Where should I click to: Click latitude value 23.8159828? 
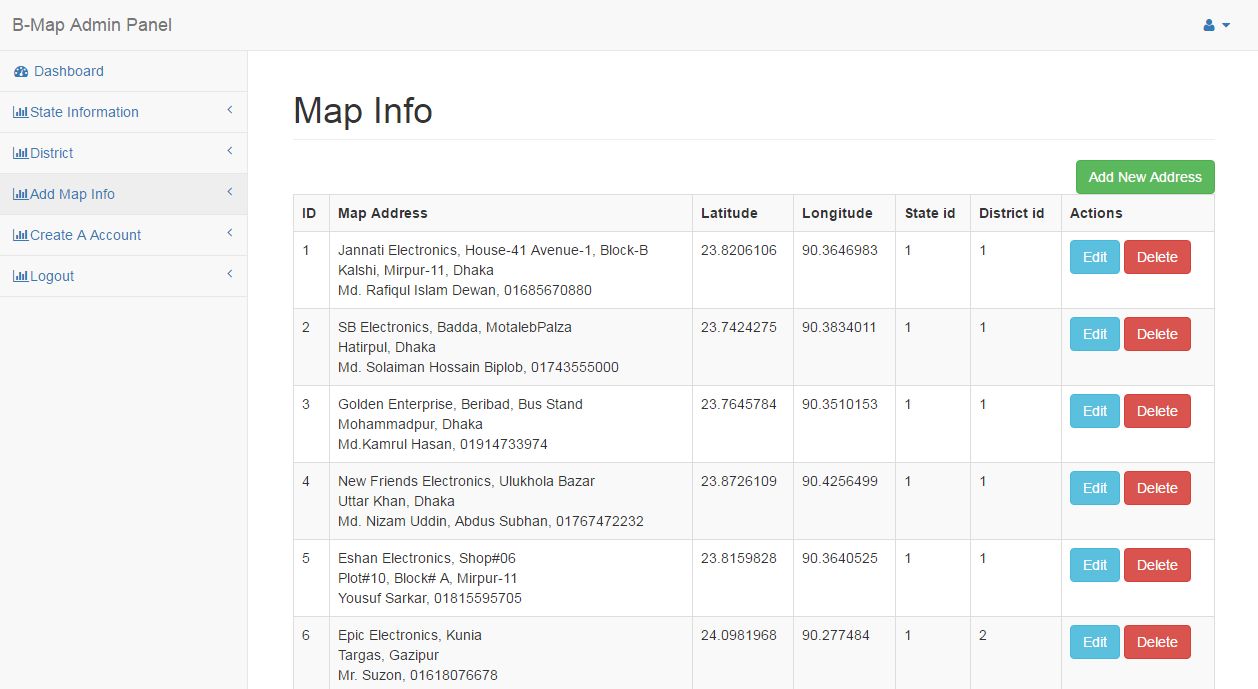tap(739, 558)
